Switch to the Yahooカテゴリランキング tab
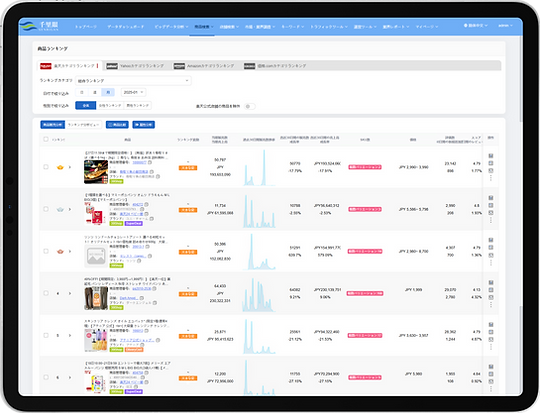This screenshot has width=540, height=413. 135,66
